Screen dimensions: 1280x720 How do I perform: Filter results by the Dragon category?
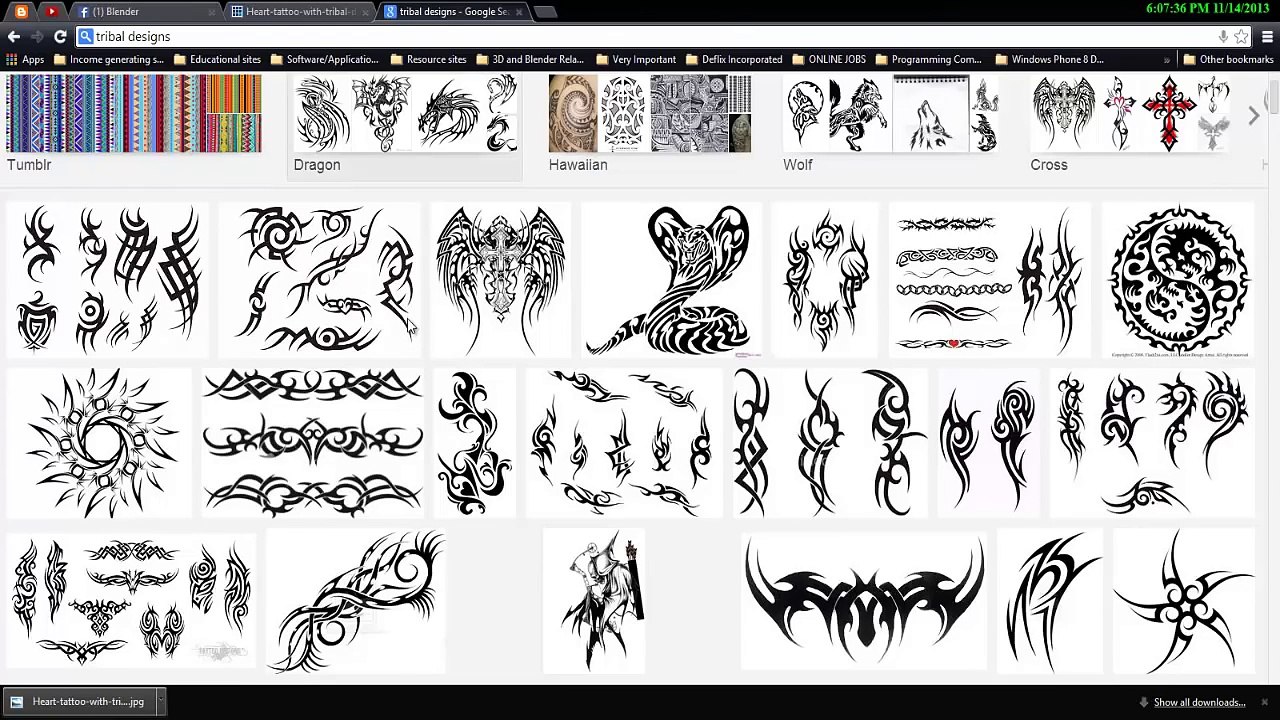pos(405,125)
